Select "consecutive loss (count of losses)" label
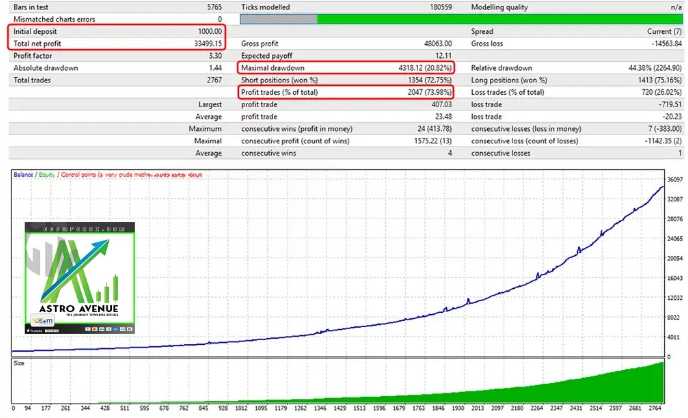 [x=524, y=141]
